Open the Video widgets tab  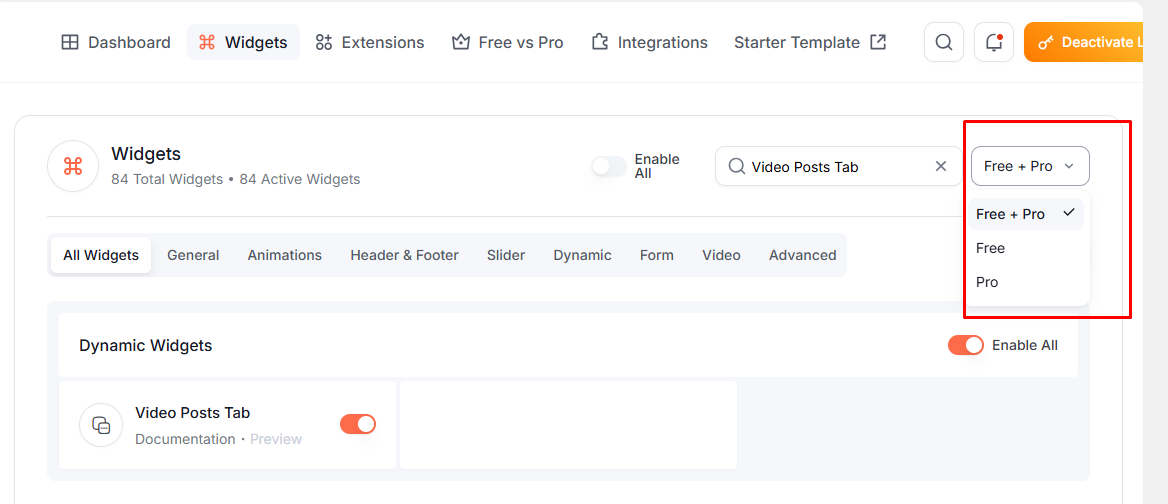[x=721, y=255]
